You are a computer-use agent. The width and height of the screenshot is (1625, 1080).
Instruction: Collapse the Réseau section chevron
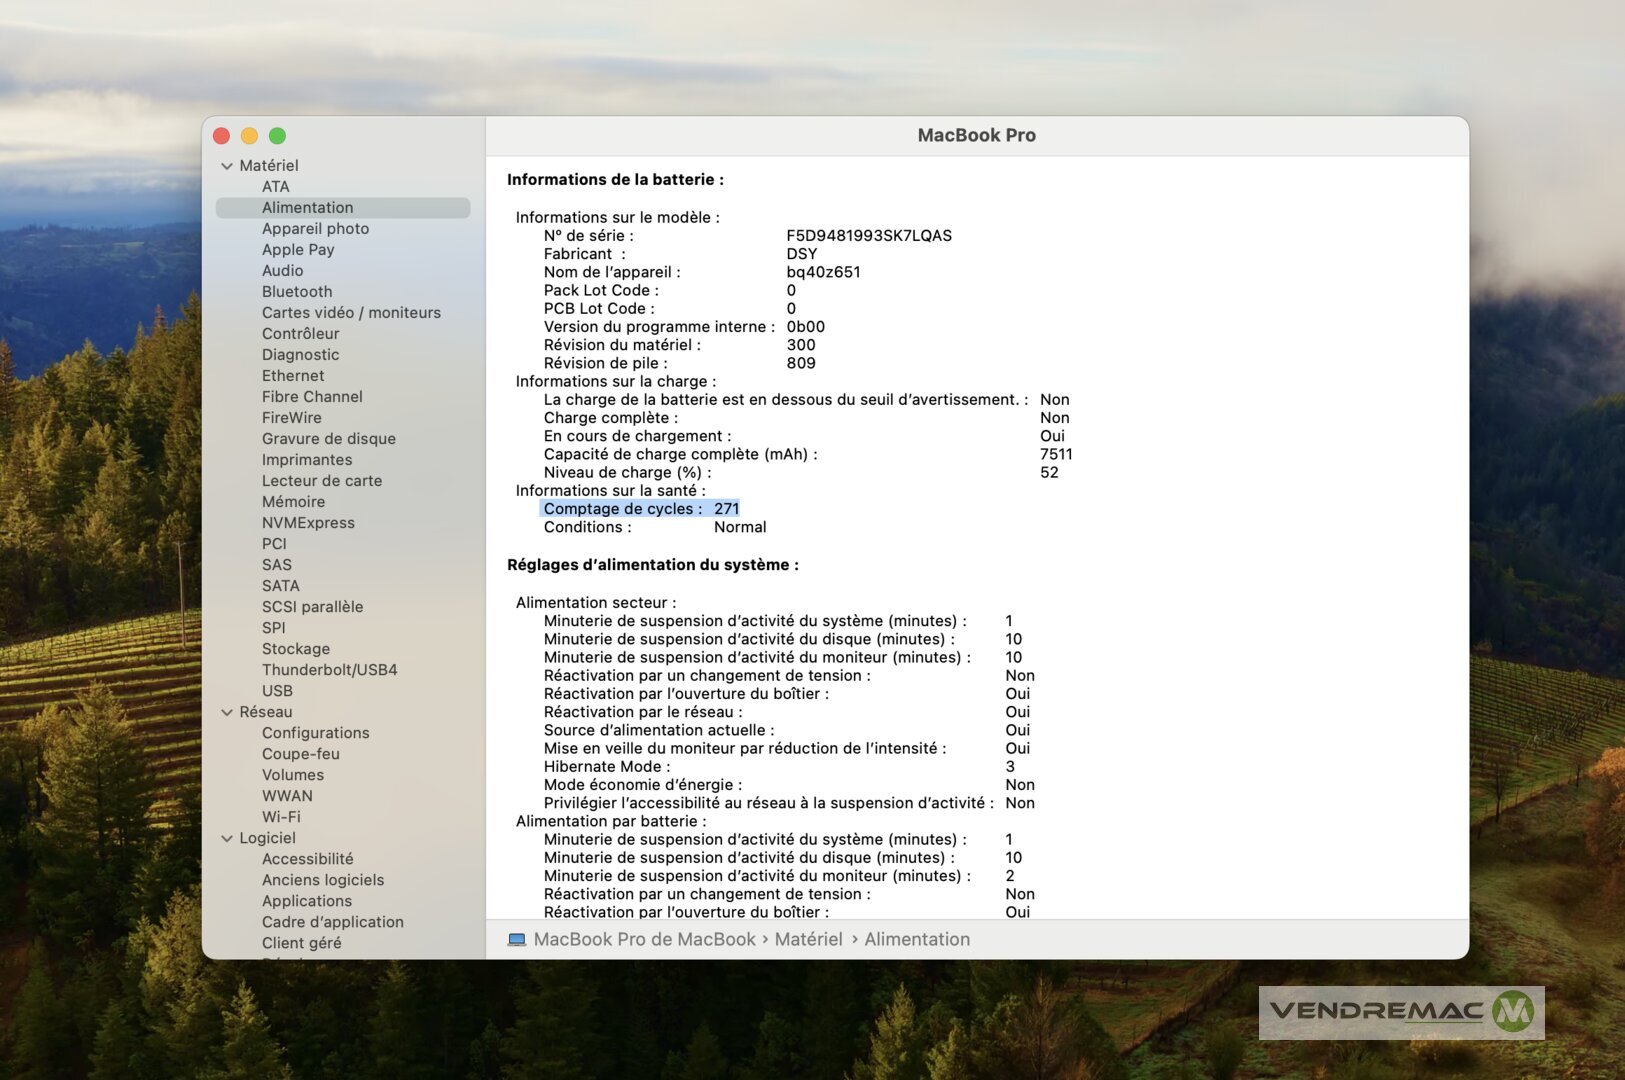tap(227, 712)
